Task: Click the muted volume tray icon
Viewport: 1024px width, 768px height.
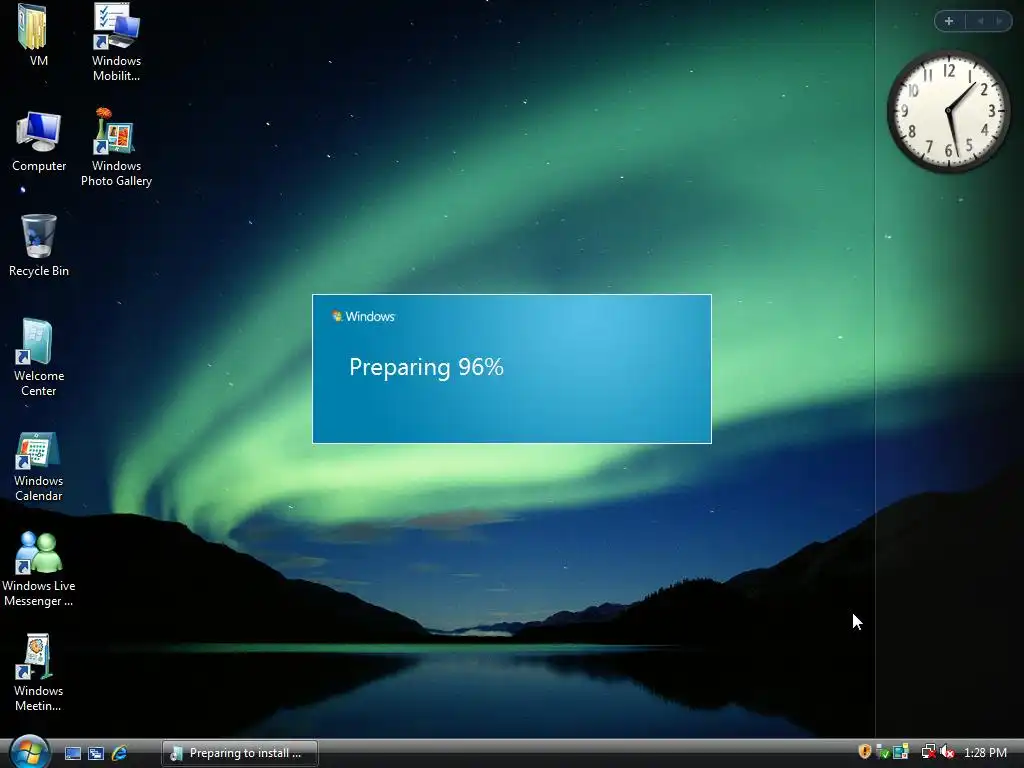Action: click(948, 752)
